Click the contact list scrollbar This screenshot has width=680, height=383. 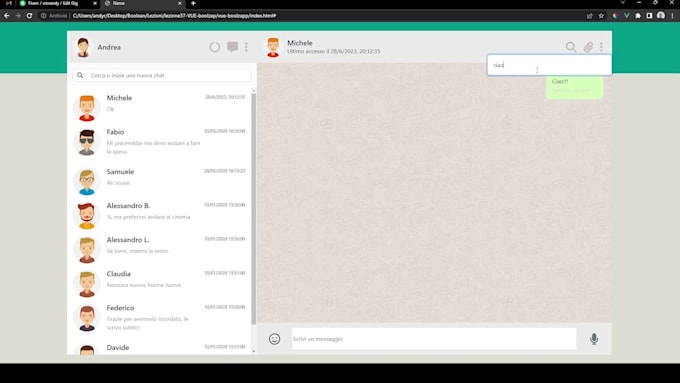pyautogui.click(x=254, y=208)
